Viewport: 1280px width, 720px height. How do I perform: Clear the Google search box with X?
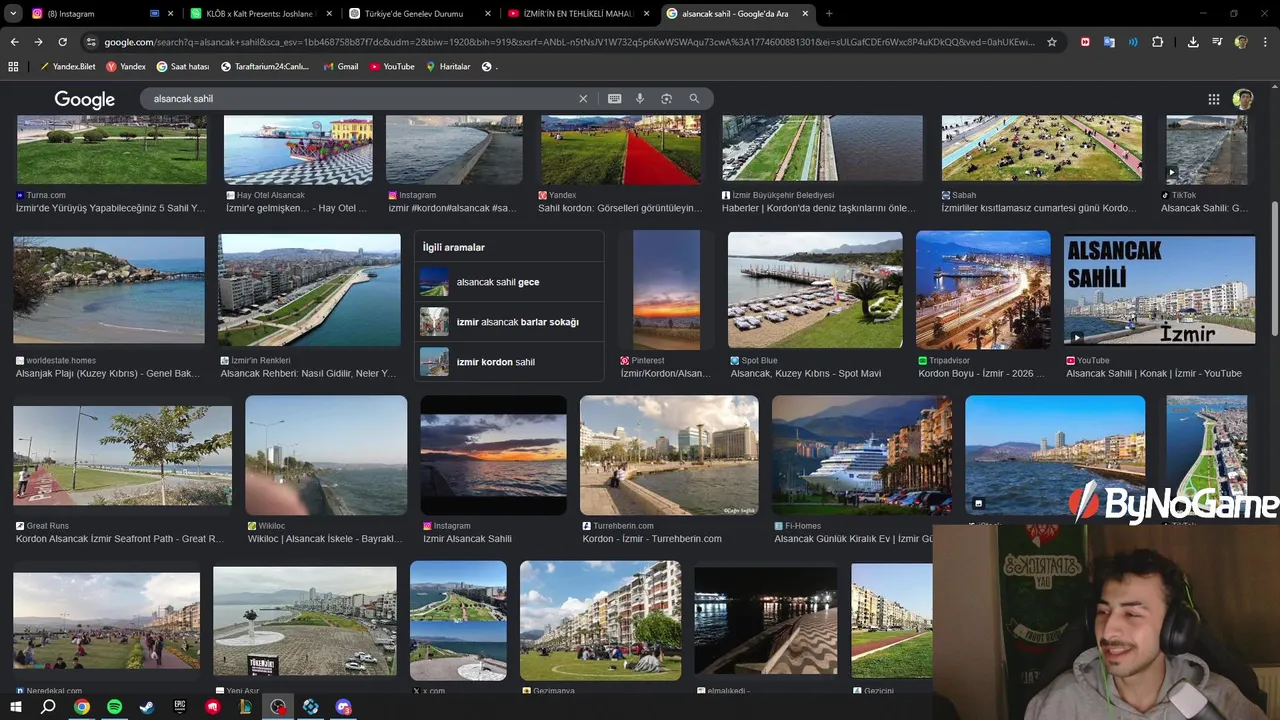coord(583,99)
